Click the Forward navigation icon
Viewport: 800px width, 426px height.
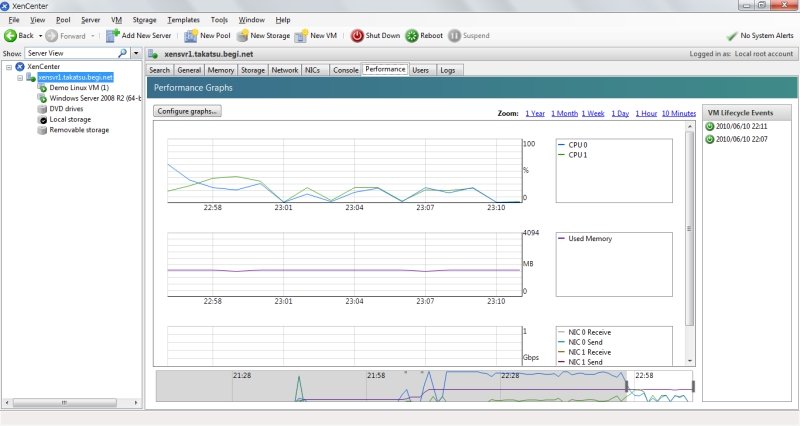[x=52, y=36]
